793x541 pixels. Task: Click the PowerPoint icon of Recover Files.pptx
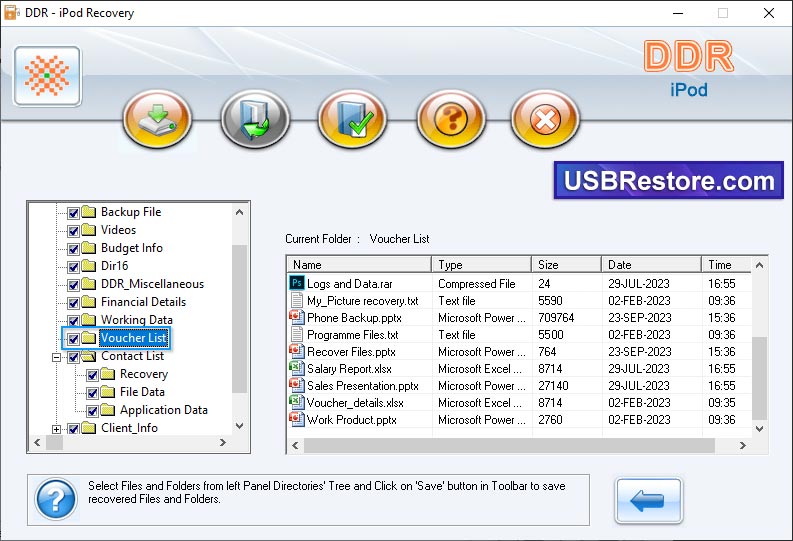pyautogui.click(x=296, y=351)
